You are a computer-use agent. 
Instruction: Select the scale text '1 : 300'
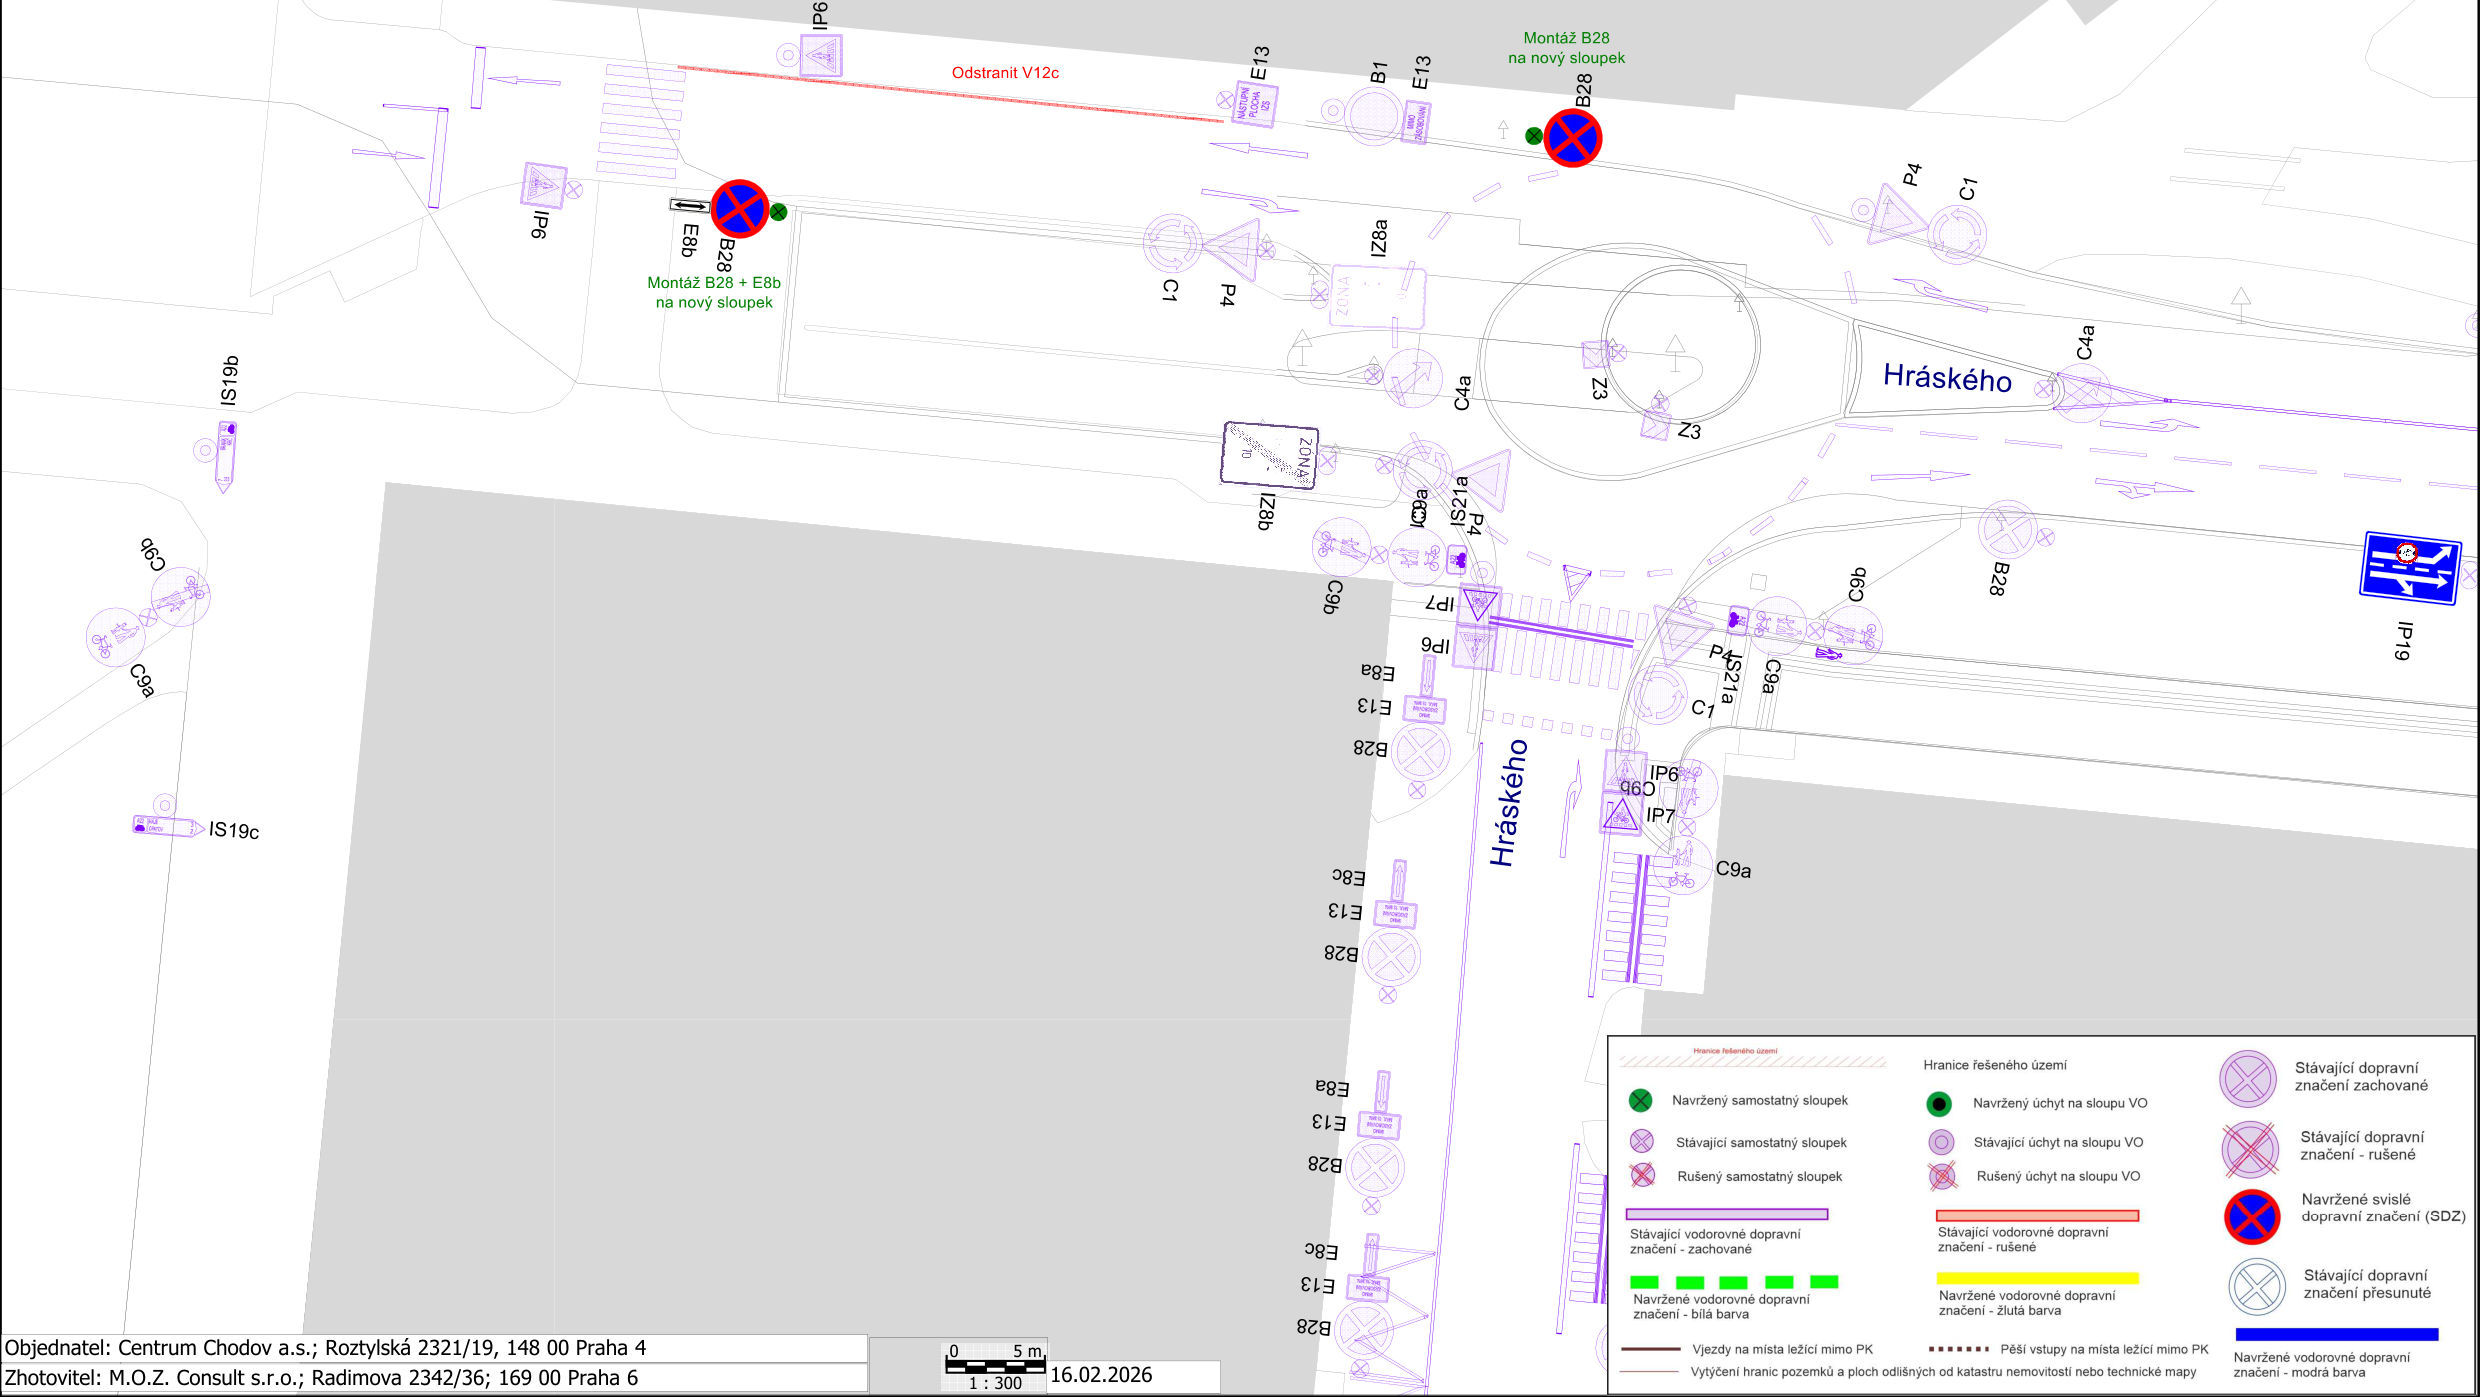[x=995, y=1383]
